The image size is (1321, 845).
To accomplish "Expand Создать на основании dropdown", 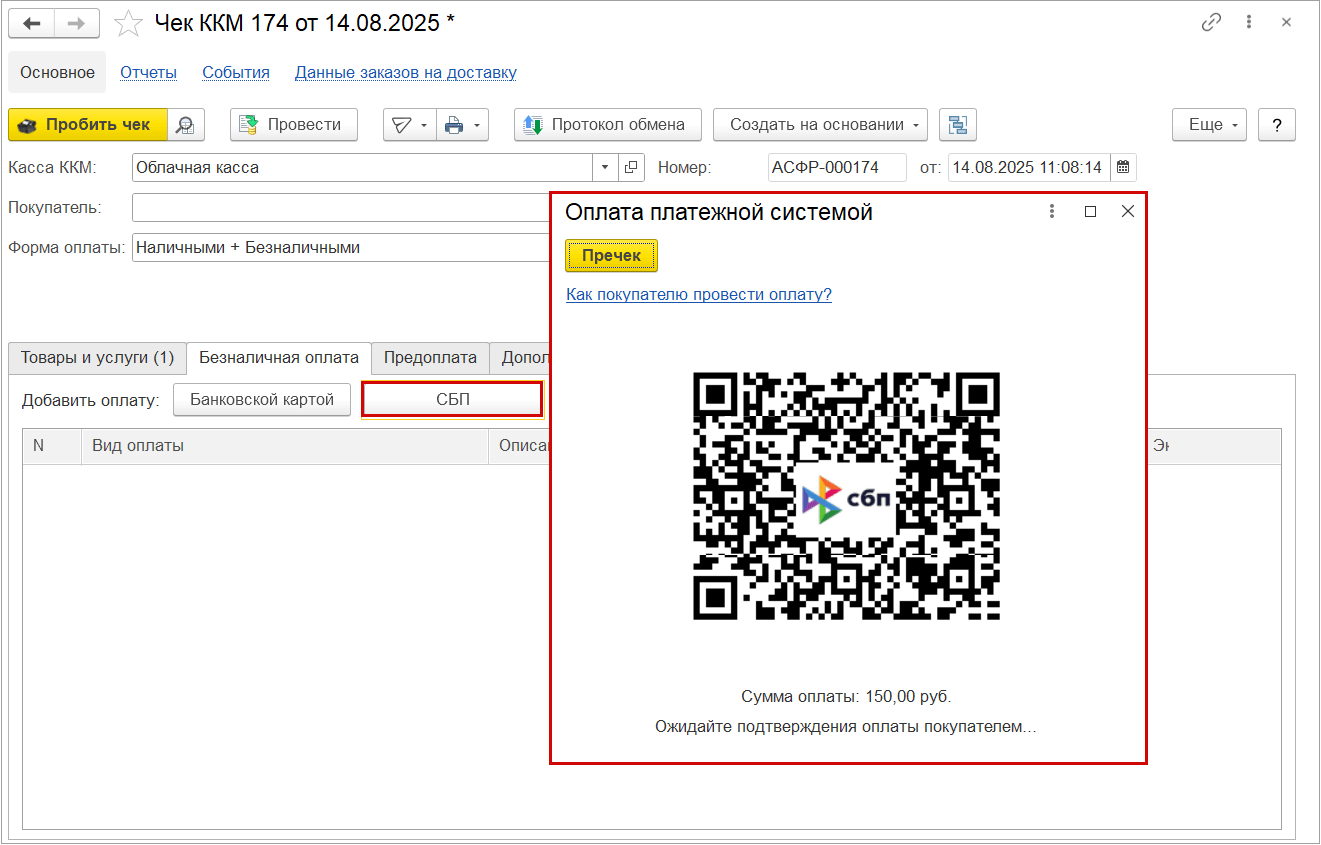I will pos(820,125).
